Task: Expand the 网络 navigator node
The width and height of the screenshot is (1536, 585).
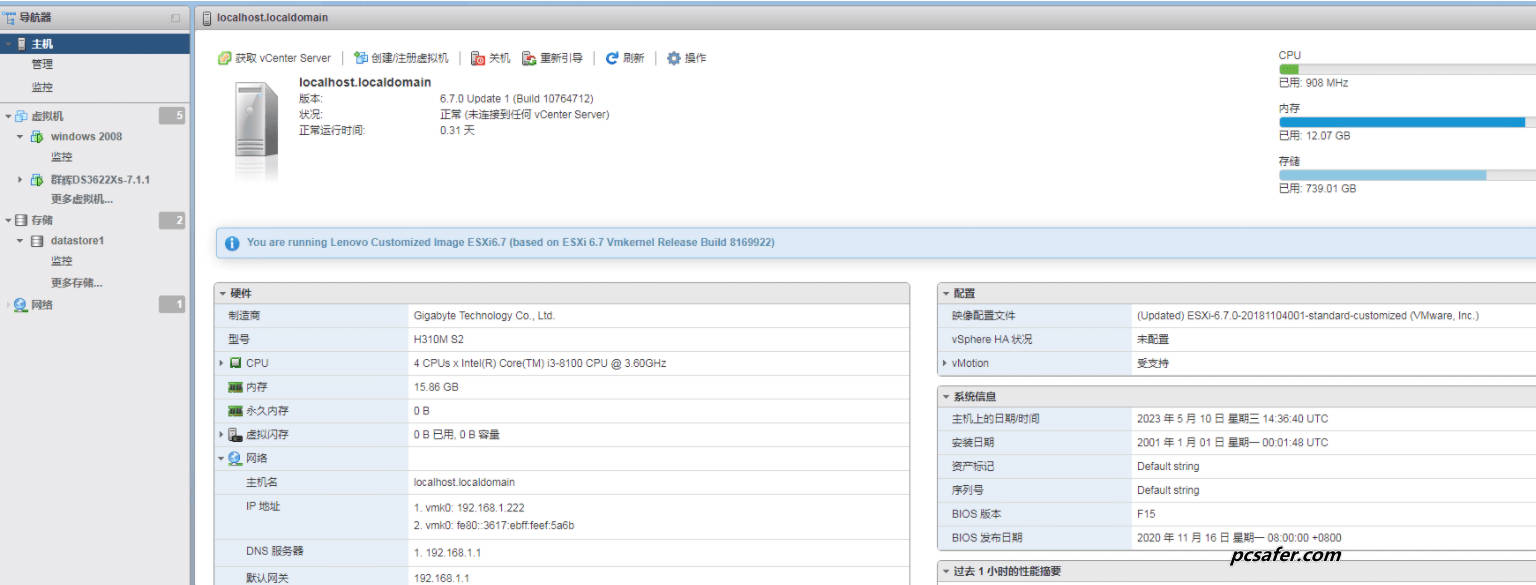Action: point(8,305)
